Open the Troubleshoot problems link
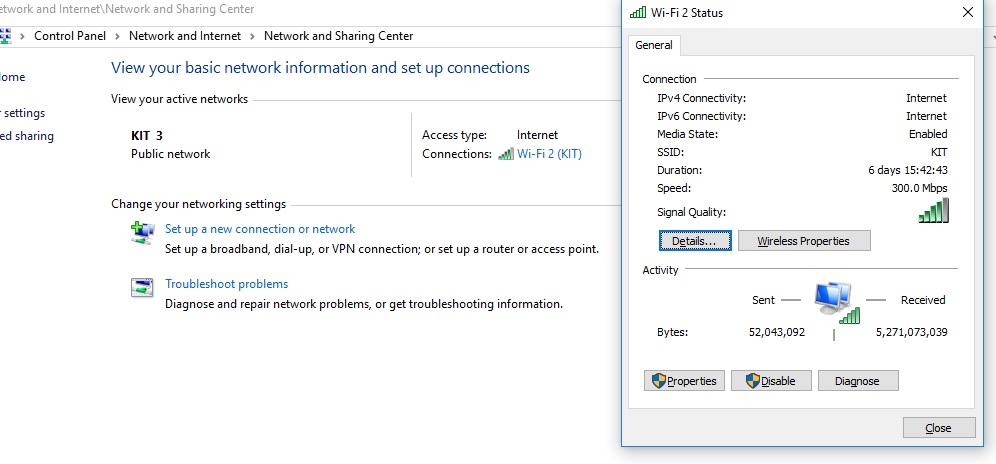The height and width of the screenshot is (464, 996). [x=226, y=284]
